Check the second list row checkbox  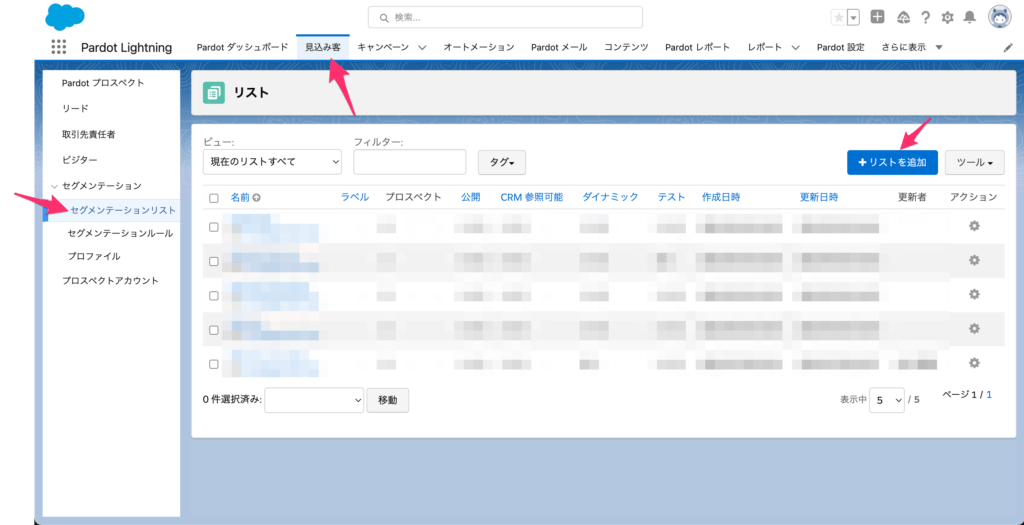pos(214,261)
